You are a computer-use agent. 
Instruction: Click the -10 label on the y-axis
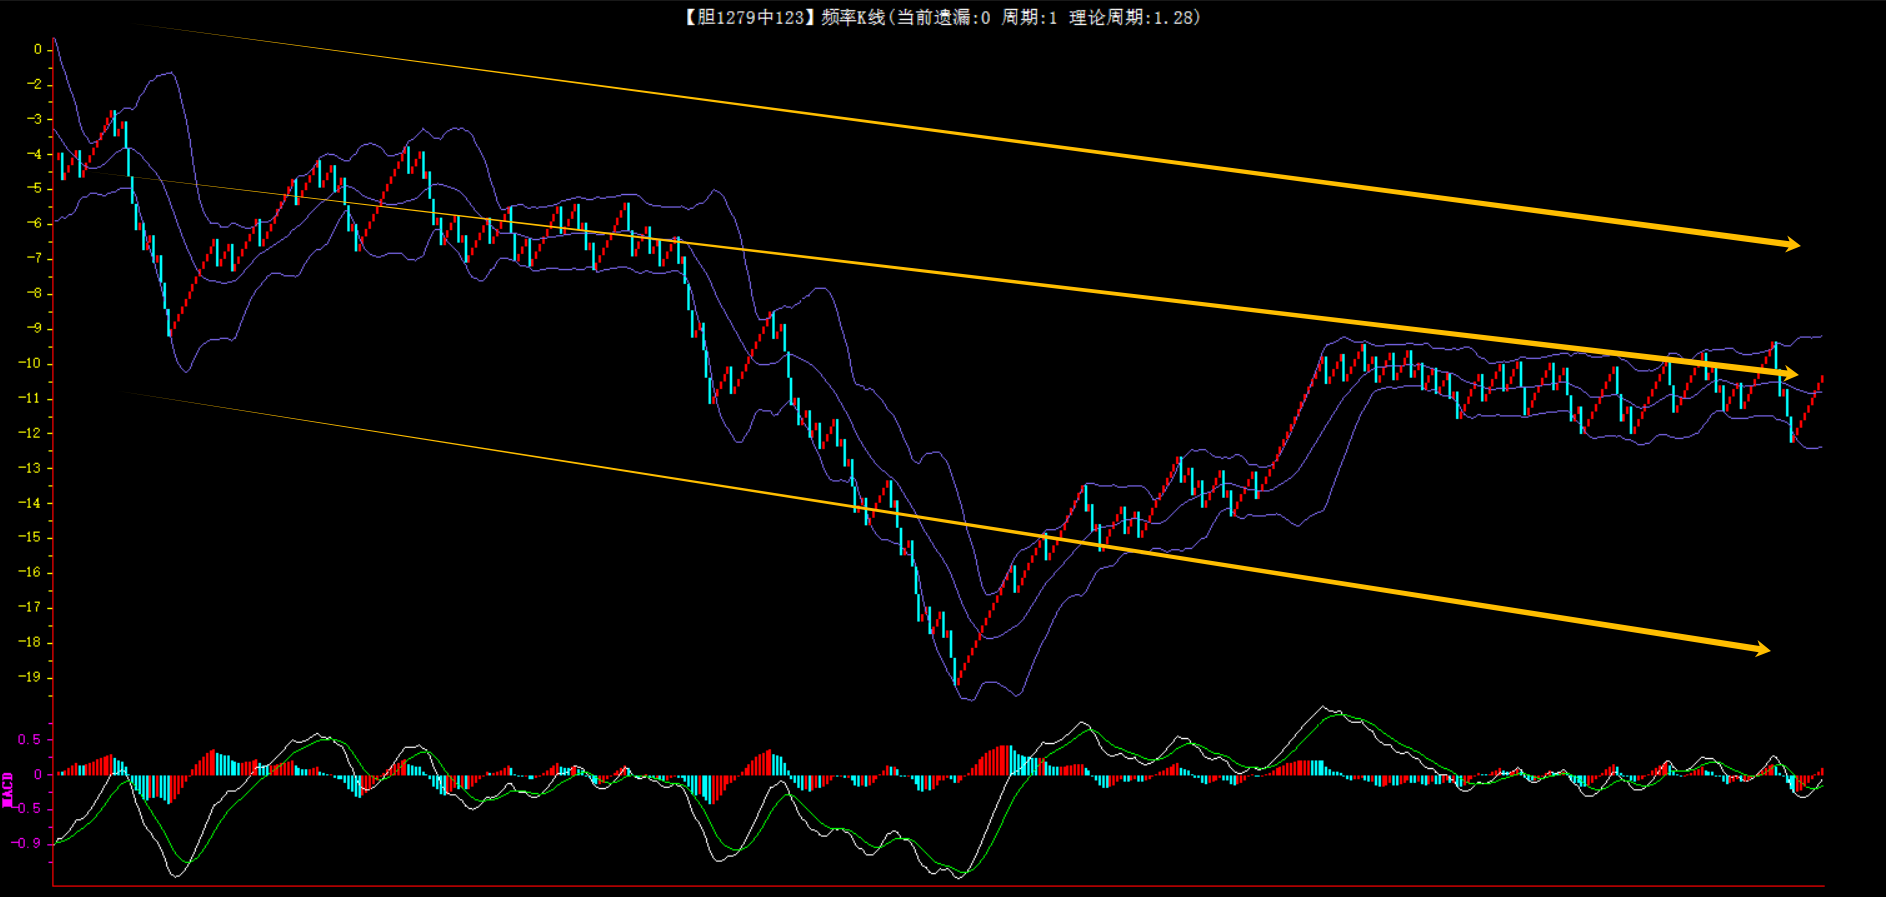30,363
